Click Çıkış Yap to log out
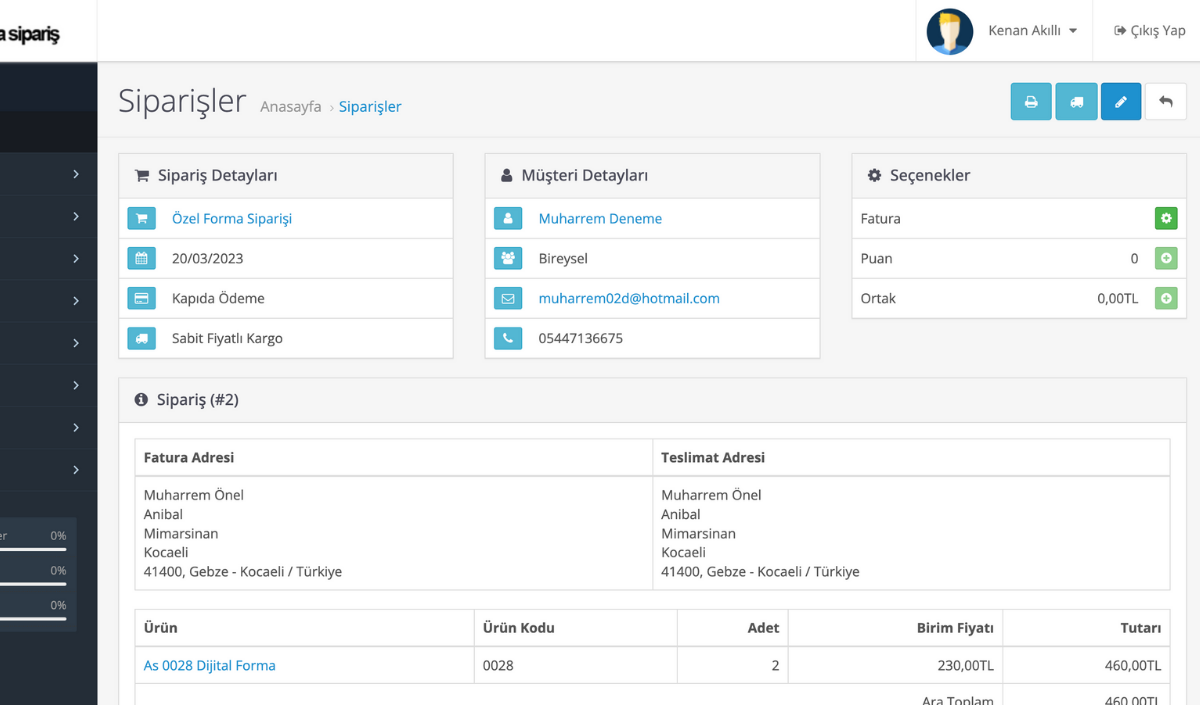The height and width of the screenshot is (705, 1200). coord(1150,31)
